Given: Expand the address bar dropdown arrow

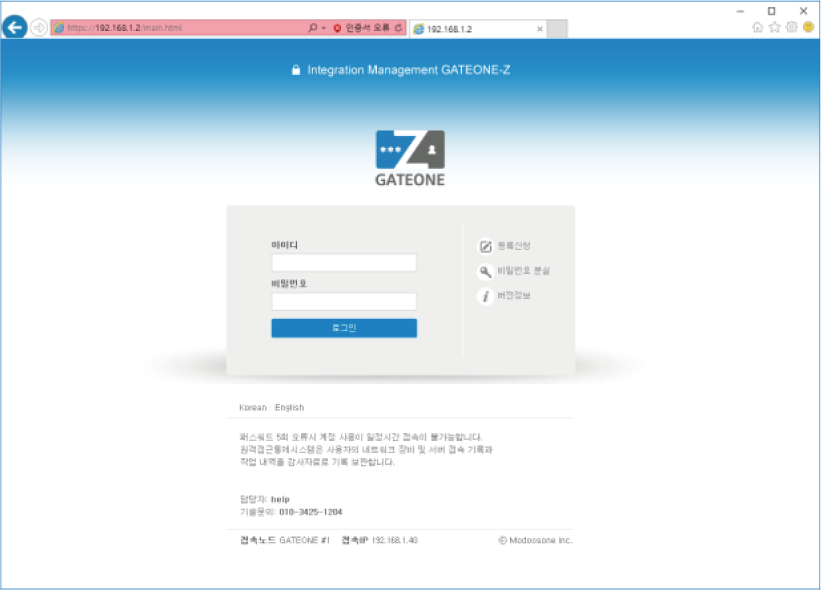Looking at the screenshot, I should [324, 28].
